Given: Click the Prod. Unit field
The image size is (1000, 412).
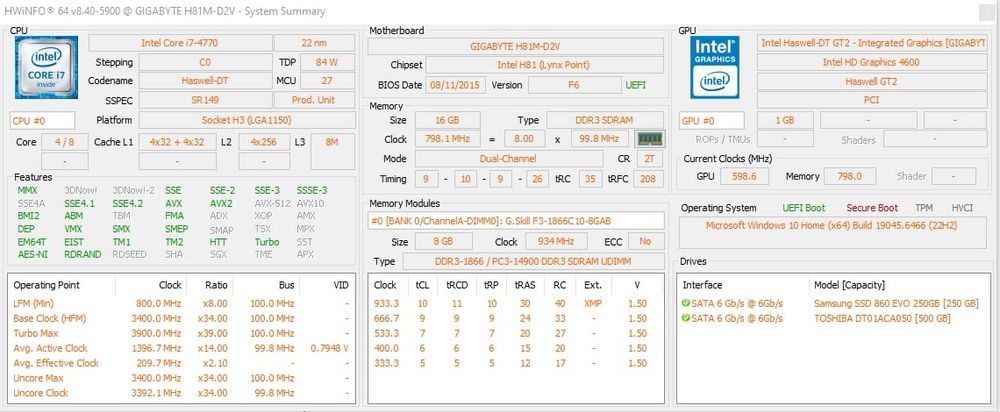Looking at the screenshot, I should point(314,100).
